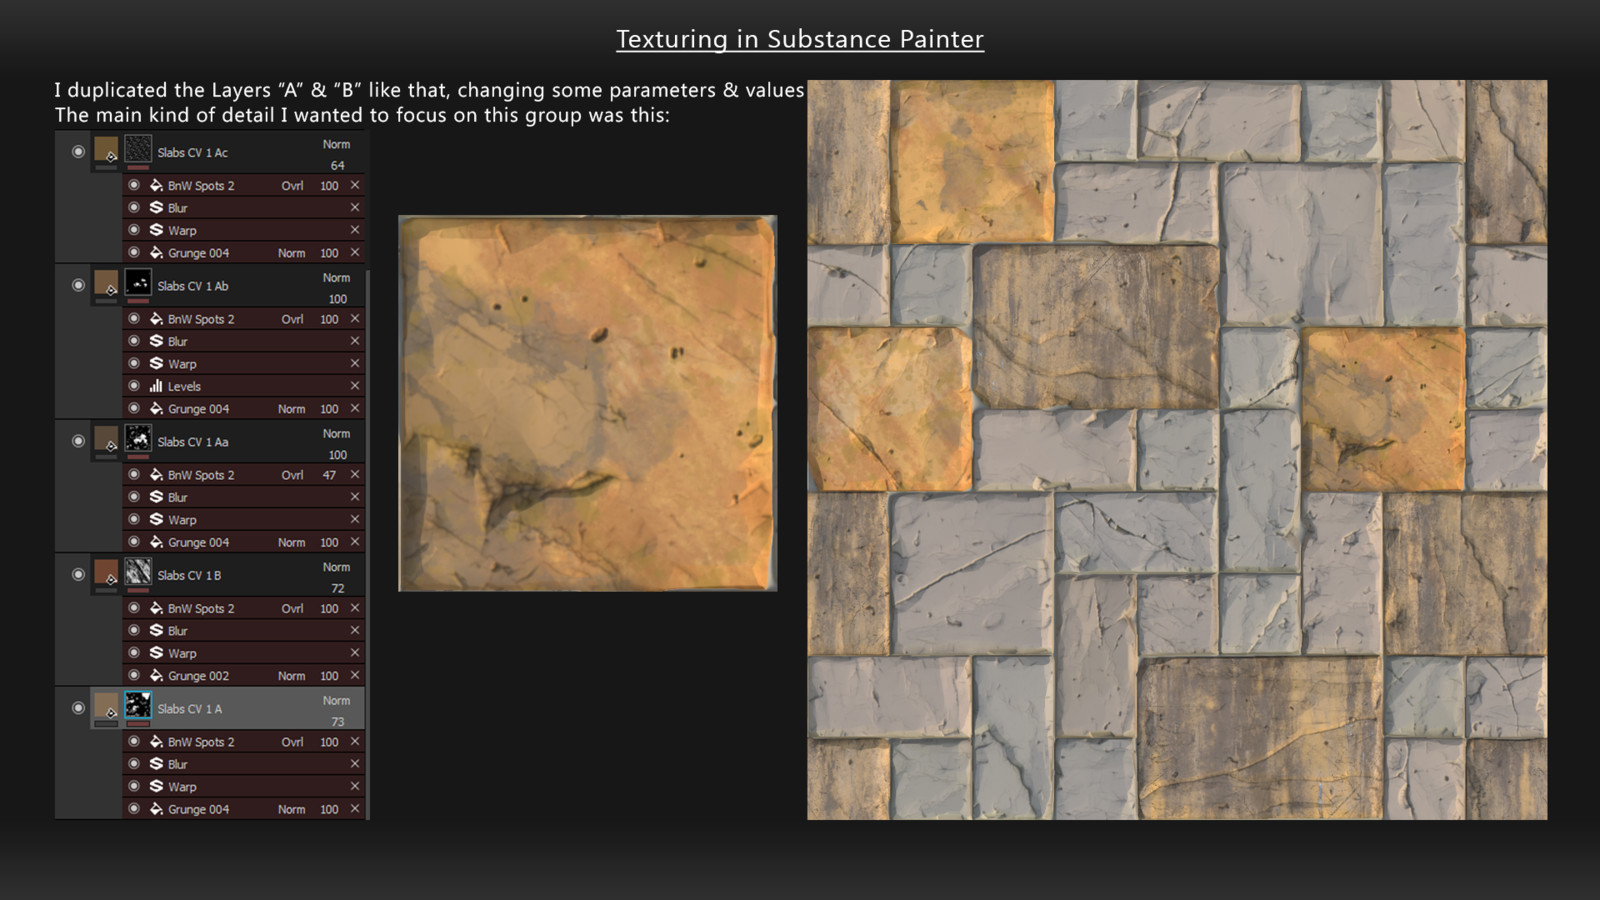1600x900 pixels.
Task: Click the Blur filter icon under Slabs CV 1 Ac
Action: tap(156, 208)
